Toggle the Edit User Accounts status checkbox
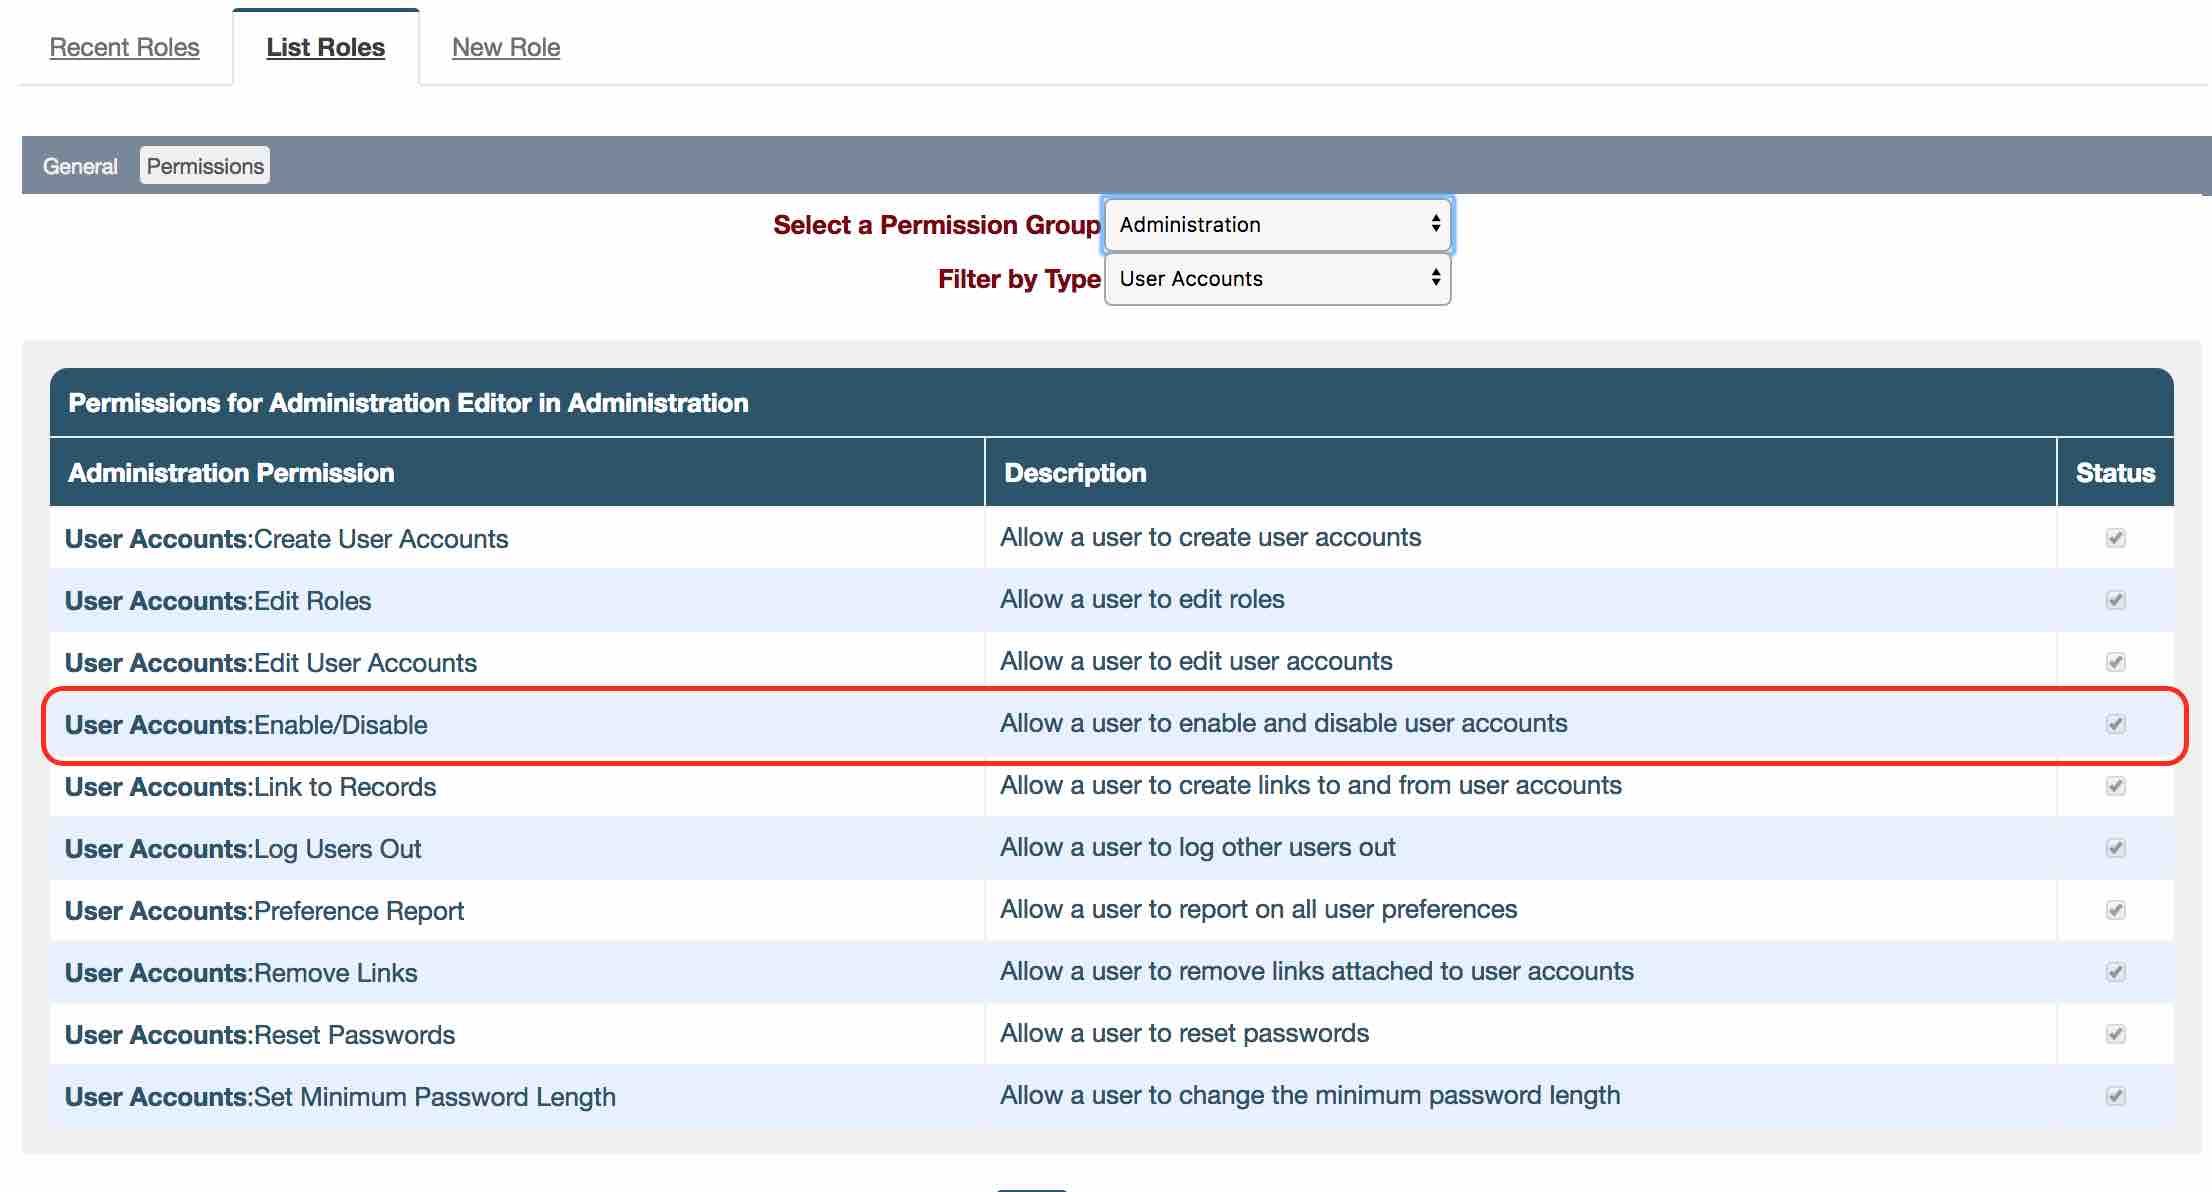The image size is (2212, 1192). coord(2115,662)
